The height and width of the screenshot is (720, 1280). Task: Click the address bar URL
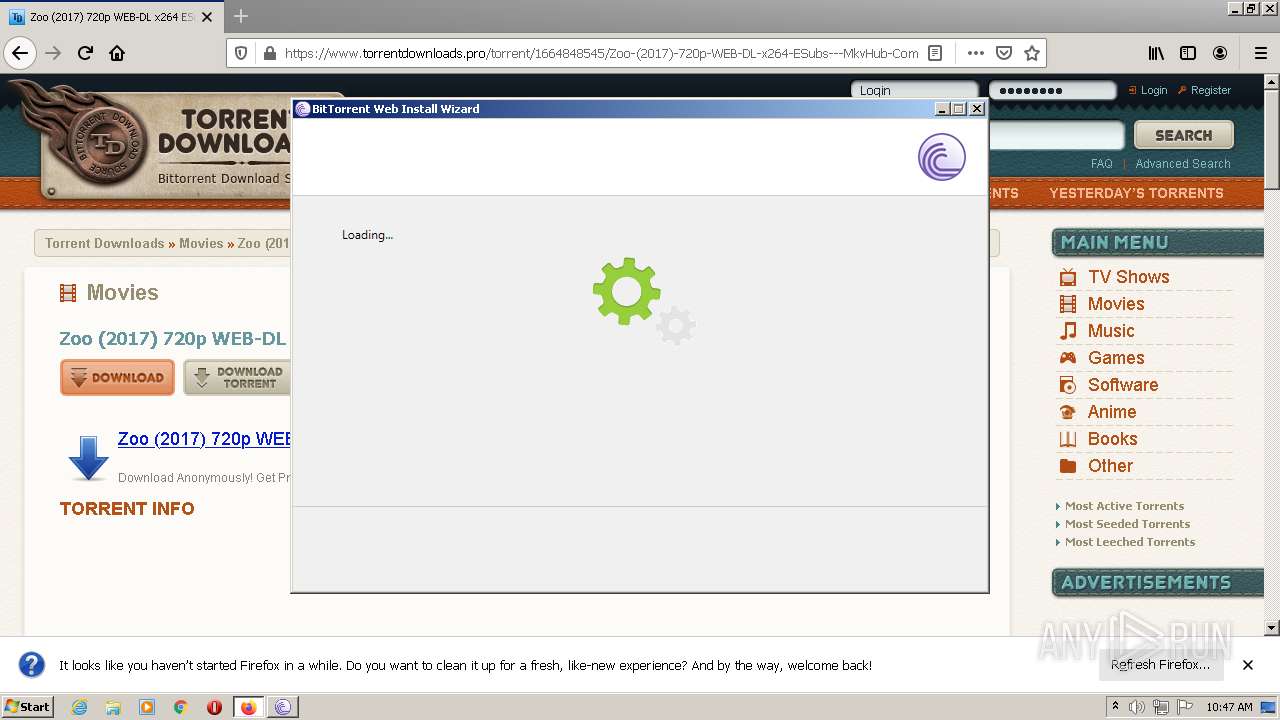pyautogui.click(x=601, y=53)
